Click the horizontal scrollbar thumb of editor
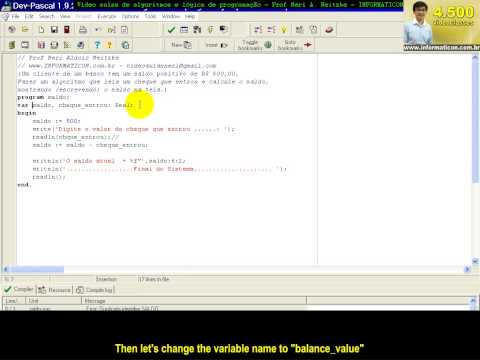480x360 pixels. pos(37,269)
